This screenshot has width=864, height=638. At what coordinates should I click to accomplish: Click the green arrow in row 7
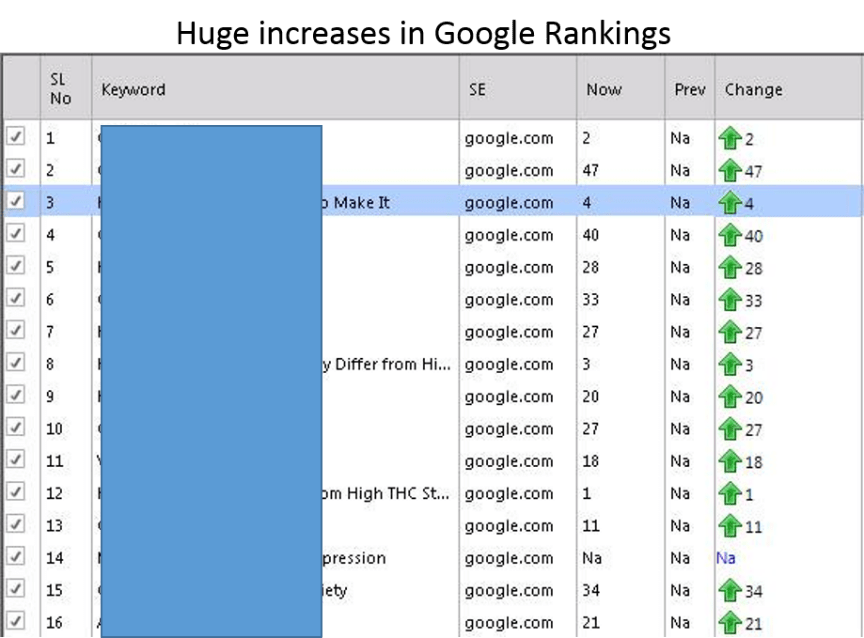click(x=730, y=332)
